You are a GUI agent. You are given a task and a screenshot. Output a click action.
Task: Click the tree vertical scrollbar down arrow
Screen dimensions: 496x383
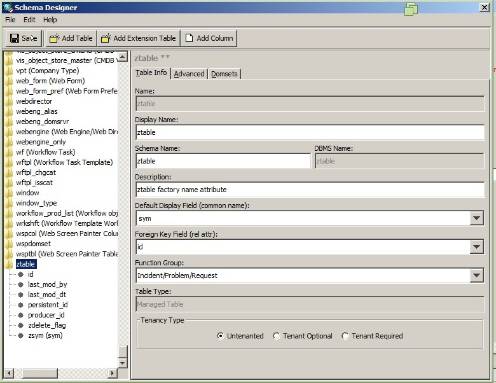coord(123,363)
